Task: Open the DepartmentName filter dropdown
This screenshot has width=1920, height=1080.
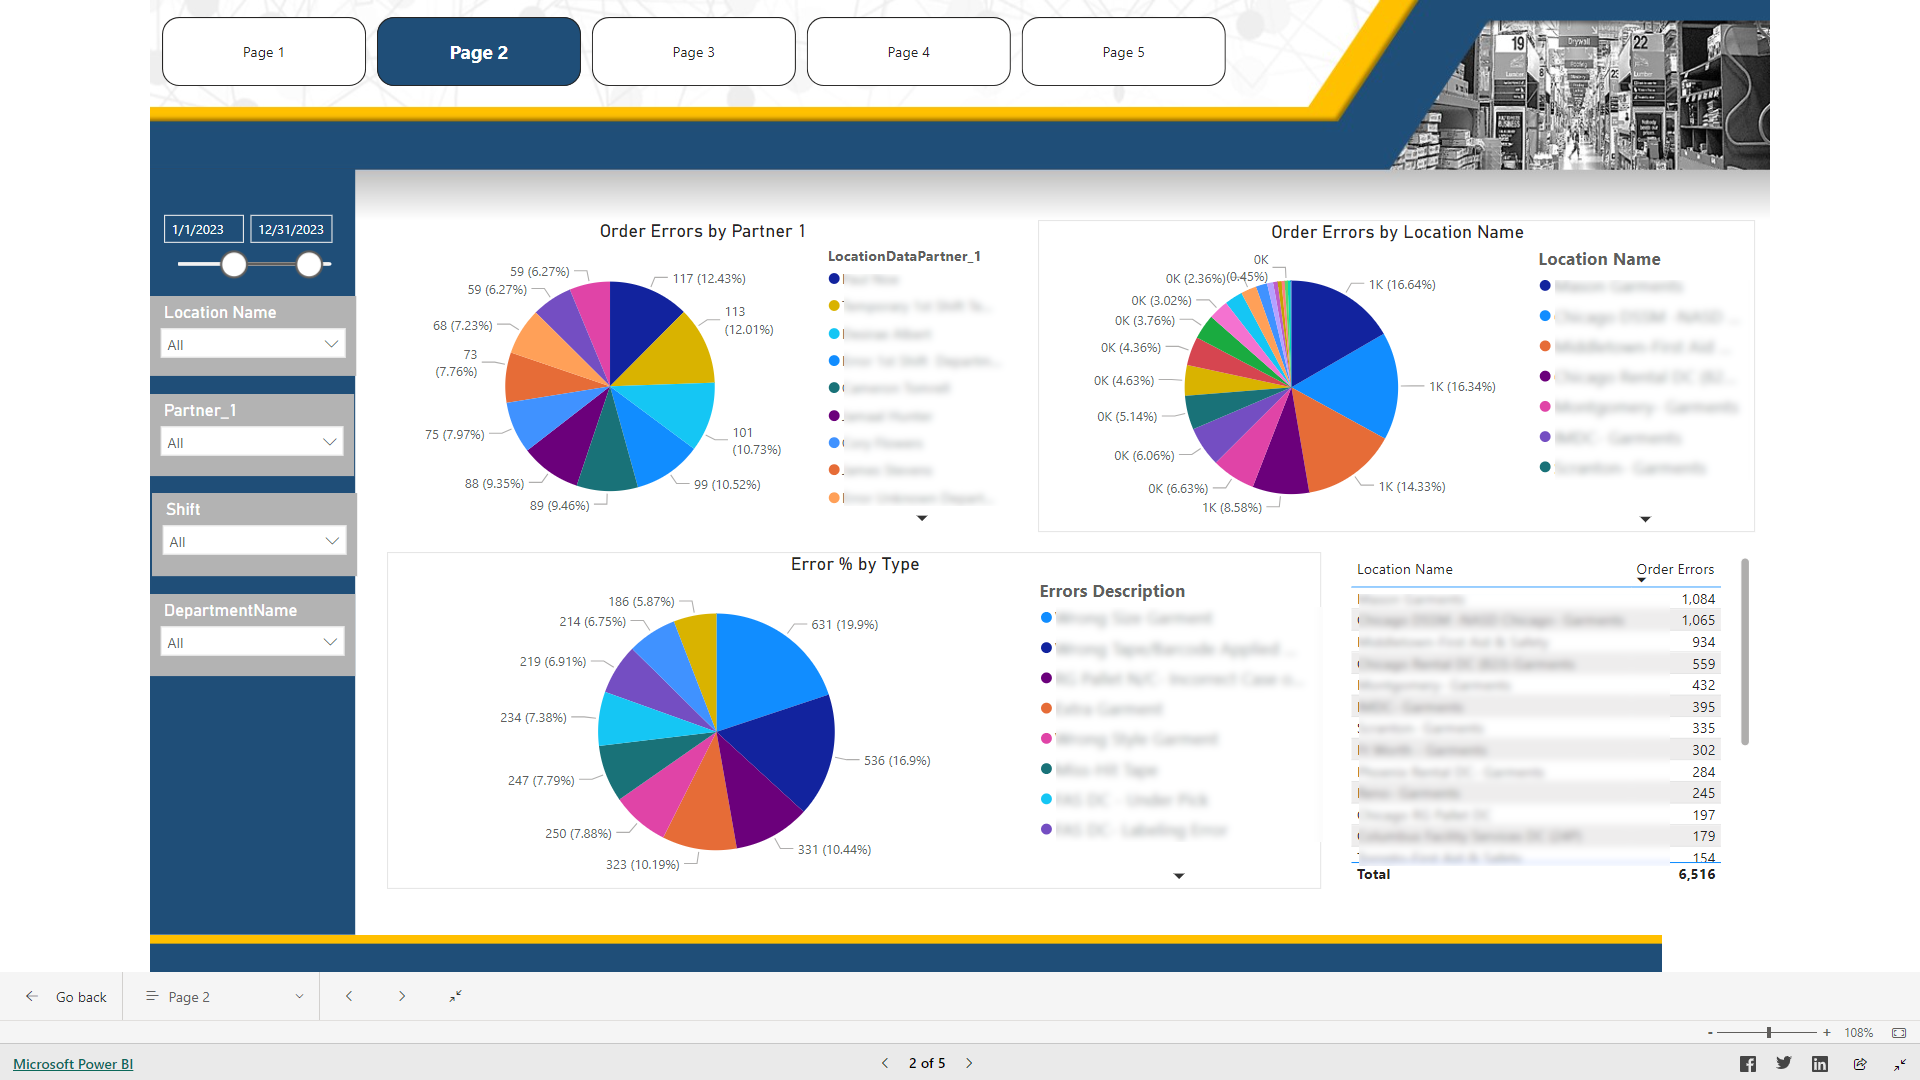Action: pos(331,641)
